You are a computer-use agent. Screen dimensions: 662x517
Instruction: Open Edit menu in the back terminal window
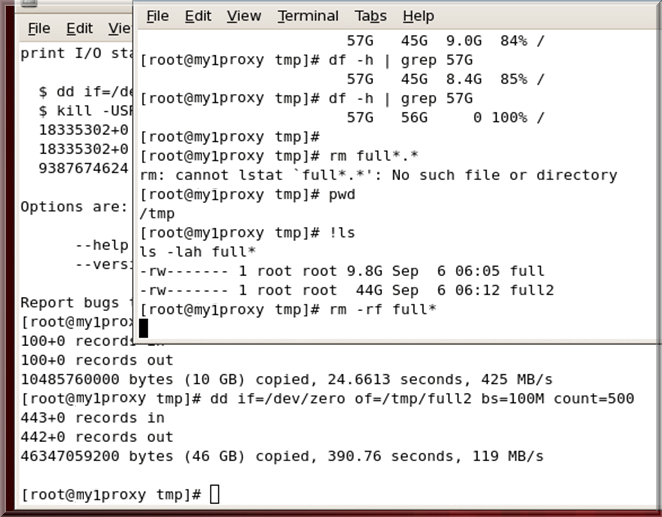click(x=79, y=28)
